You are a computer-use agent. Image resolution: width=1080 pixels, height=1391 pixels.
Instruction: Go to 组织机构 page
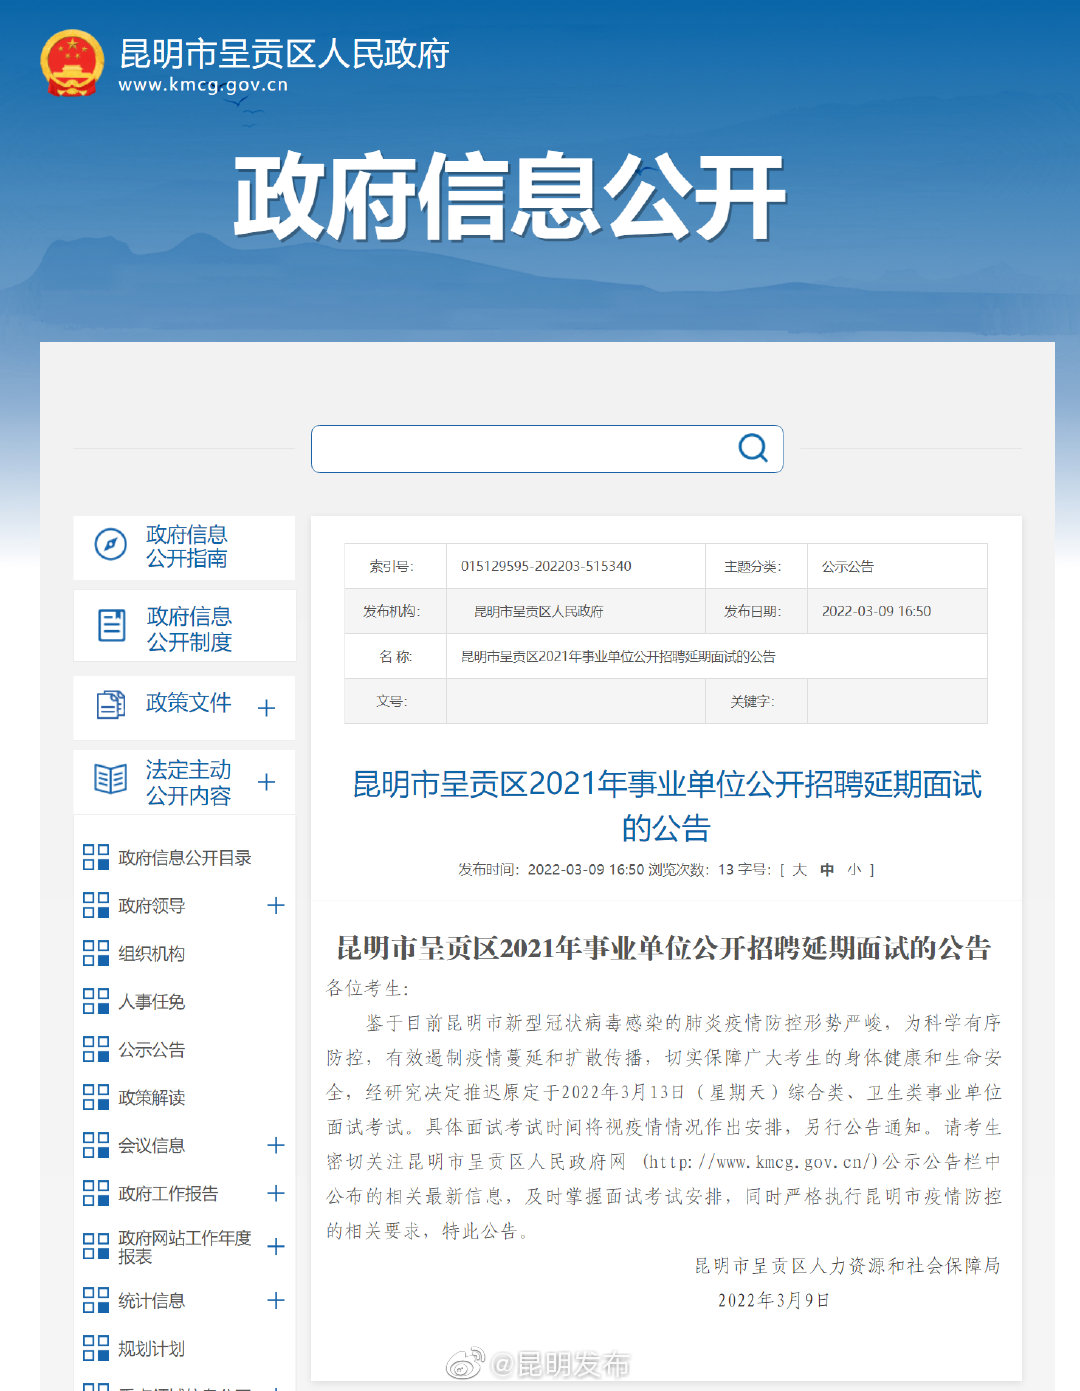point(151,954)
